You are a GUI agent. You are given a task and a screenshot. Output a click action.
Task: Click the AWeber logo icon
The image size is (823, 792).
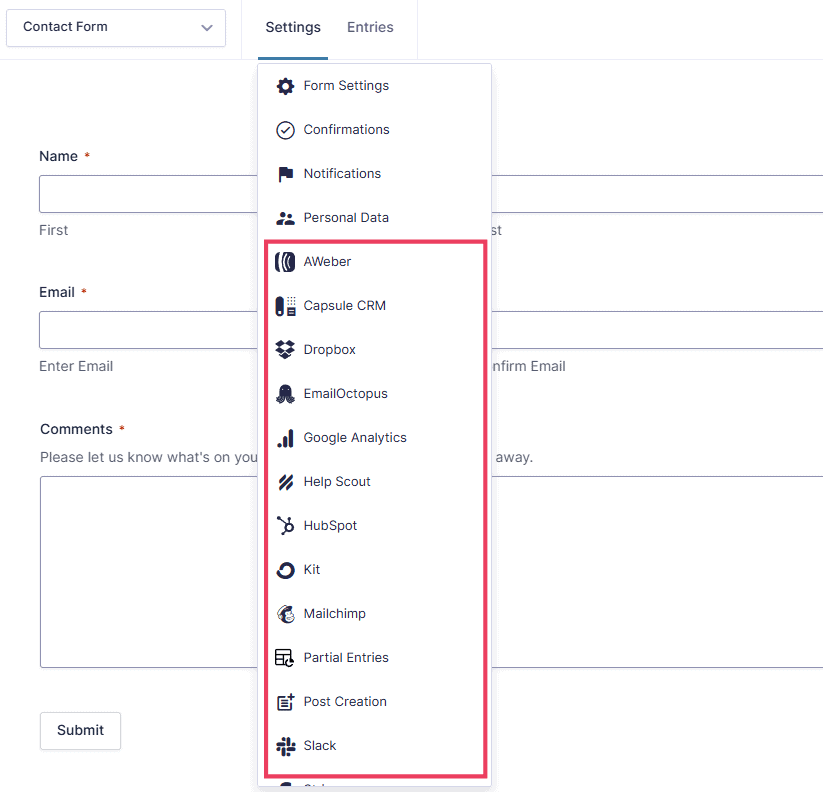[x=285, y=261]
